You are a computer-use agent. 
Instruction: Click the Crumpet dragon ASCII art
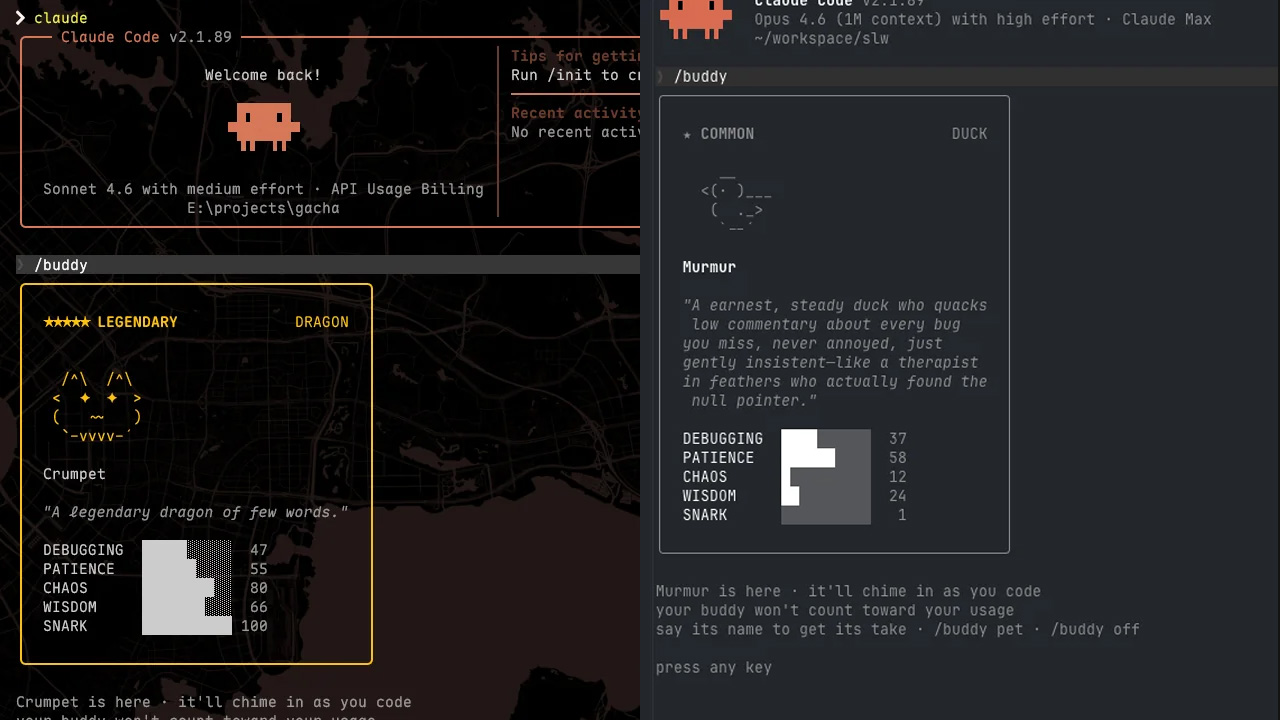click(96, 407)
